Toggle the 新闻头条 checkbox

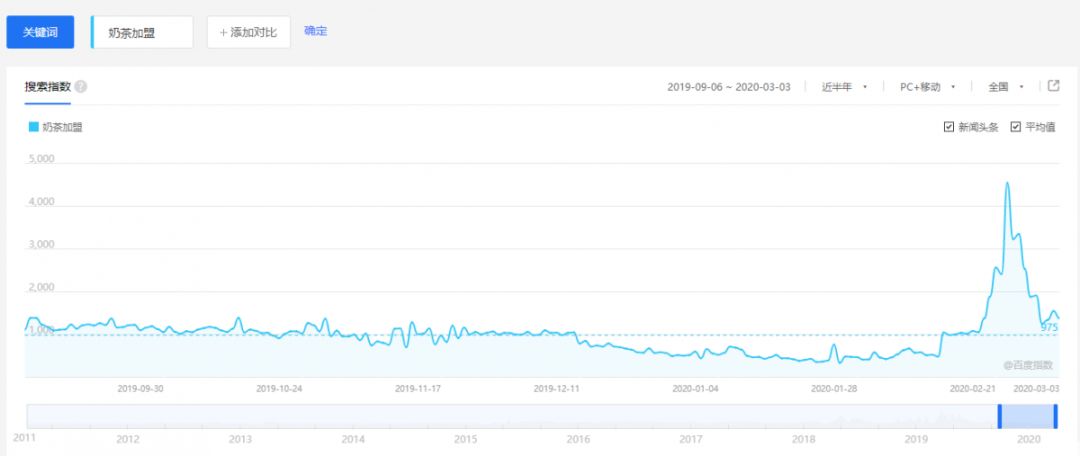click(949, 127)
